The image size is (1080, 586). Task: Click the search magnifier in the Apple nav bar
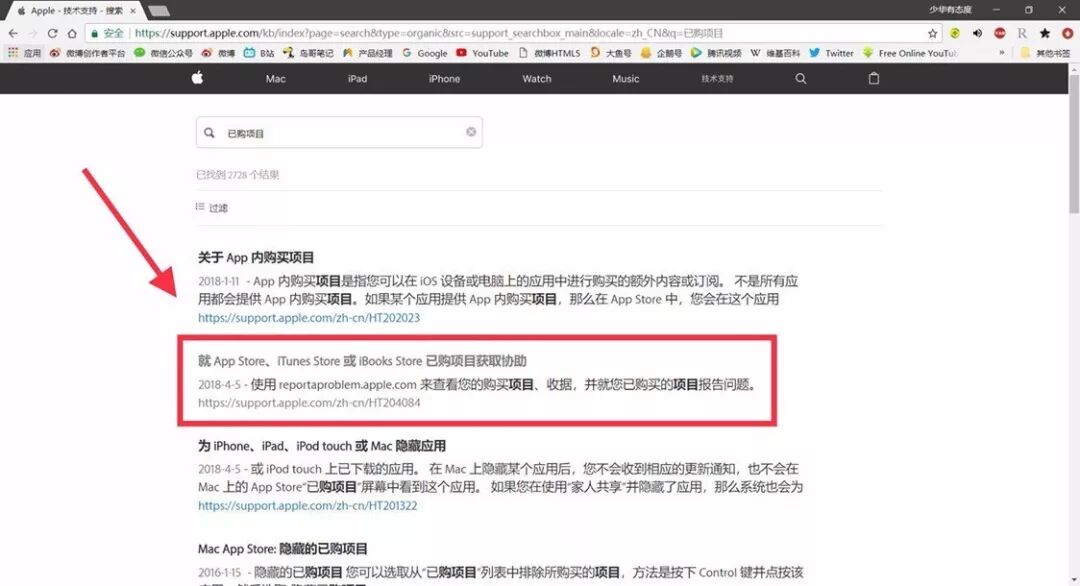click(800, 79)
